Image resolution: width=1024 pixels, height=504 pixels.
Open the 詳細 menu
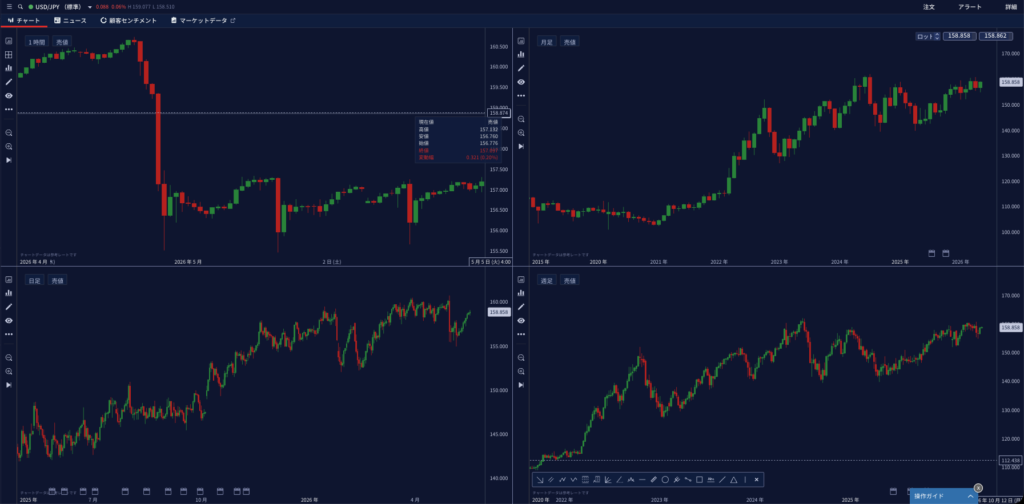[1011, 7]
